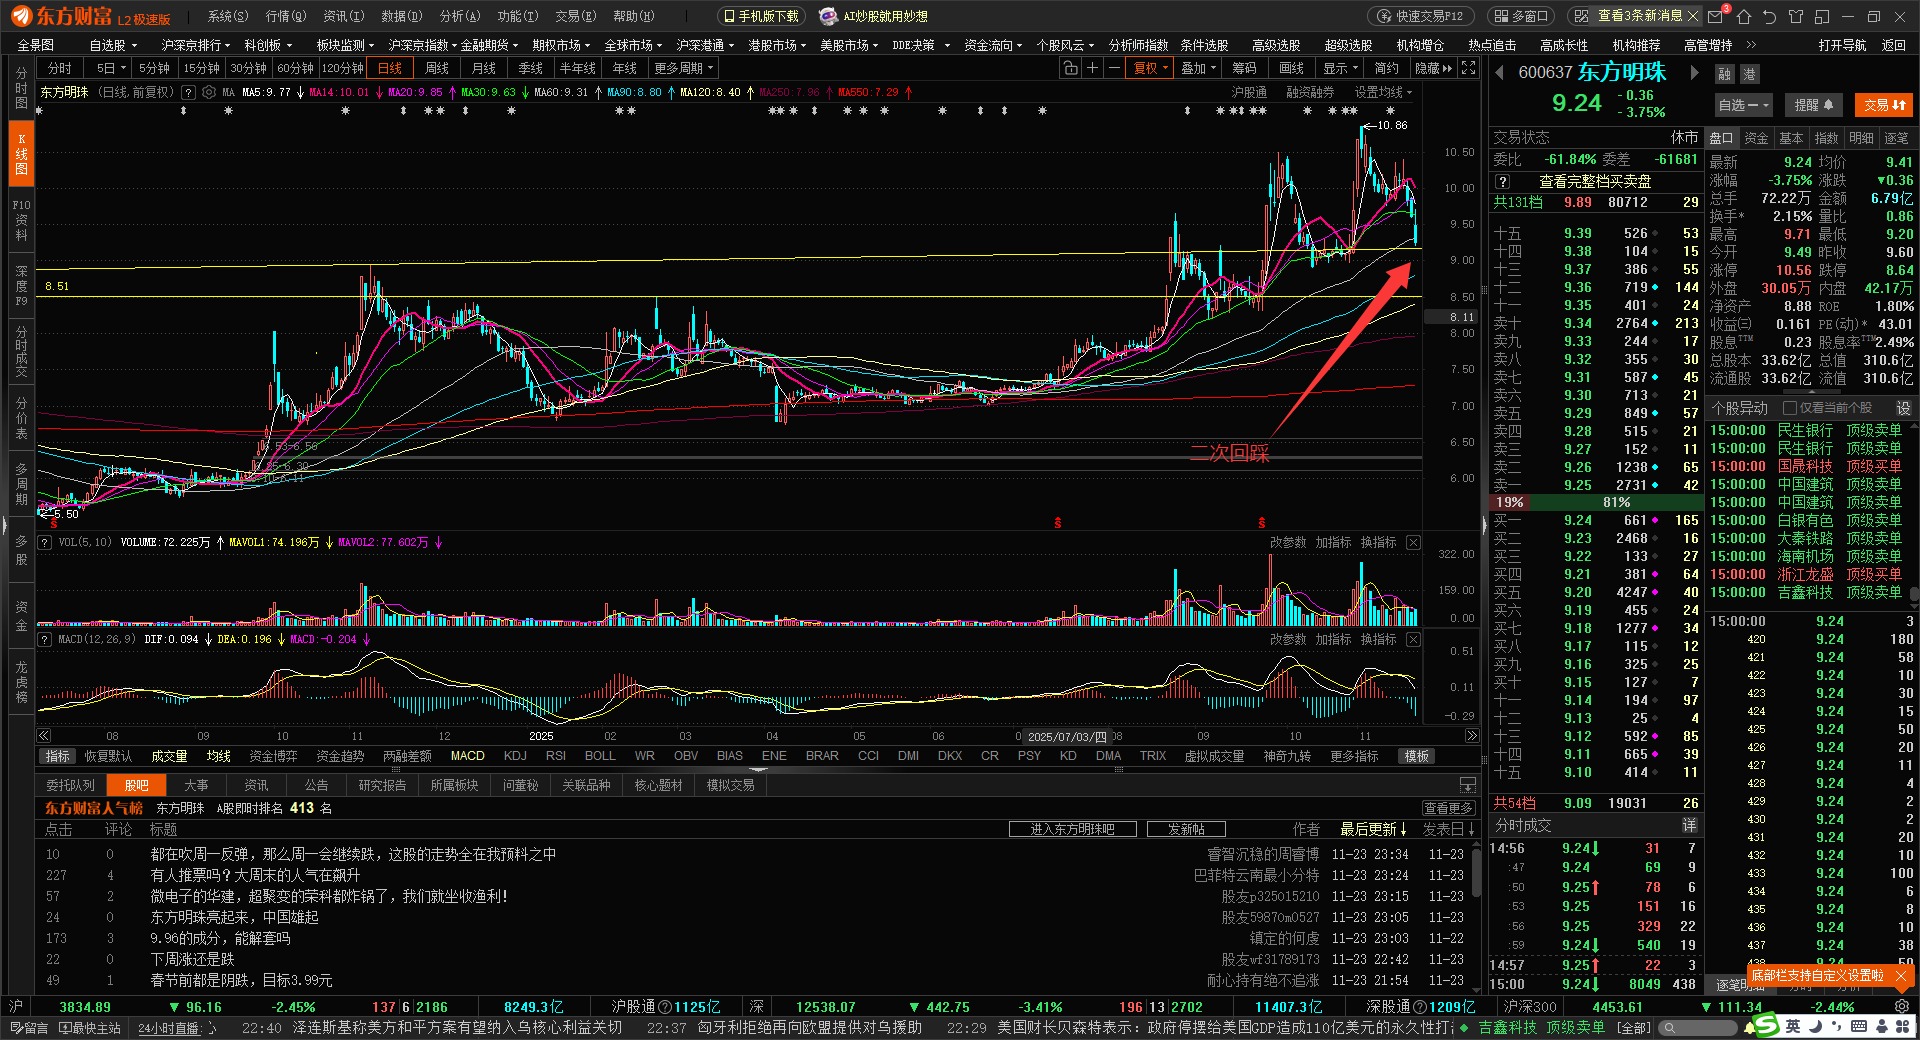Screen dimensions: 1920x1040
Task: Expand the 自选 dropdown
Action: point(1743,105)
